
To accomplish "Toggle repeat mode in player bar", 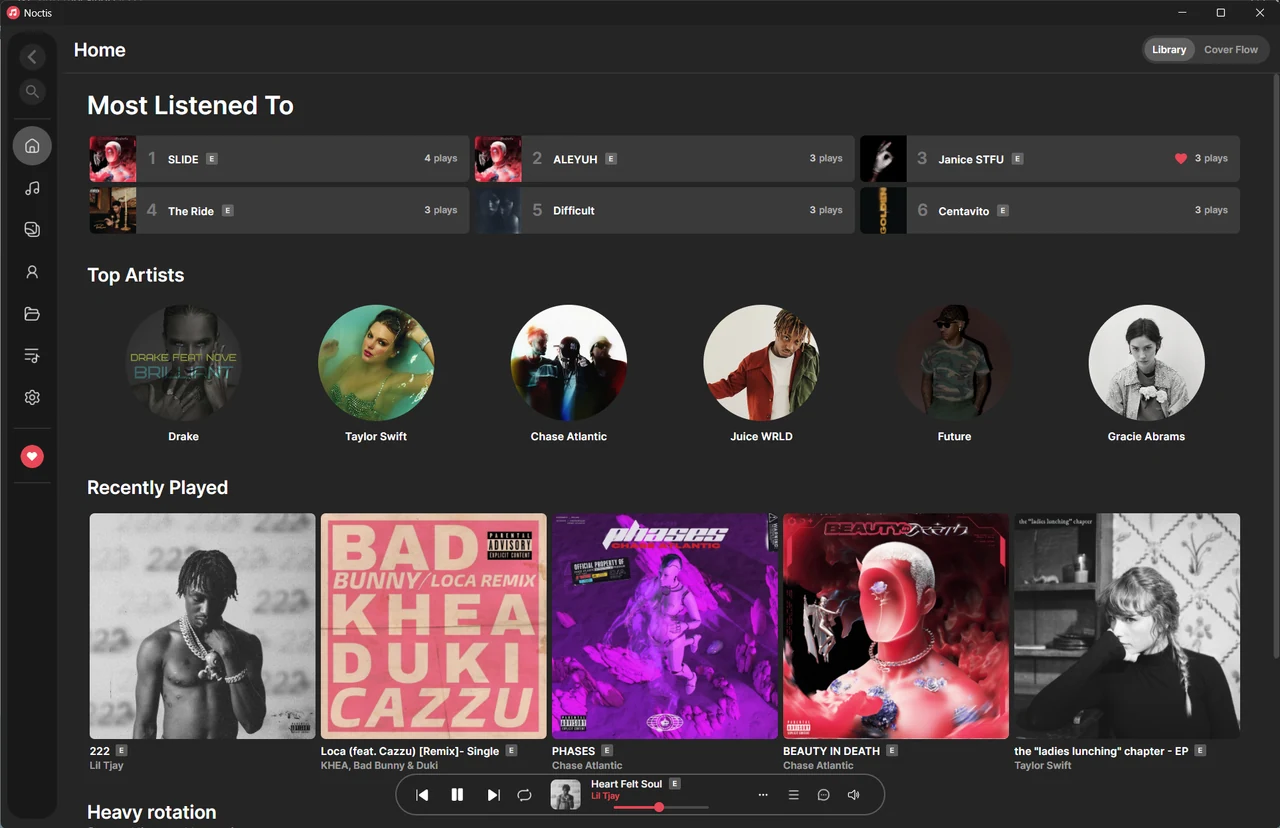I will tap(524, 795).
